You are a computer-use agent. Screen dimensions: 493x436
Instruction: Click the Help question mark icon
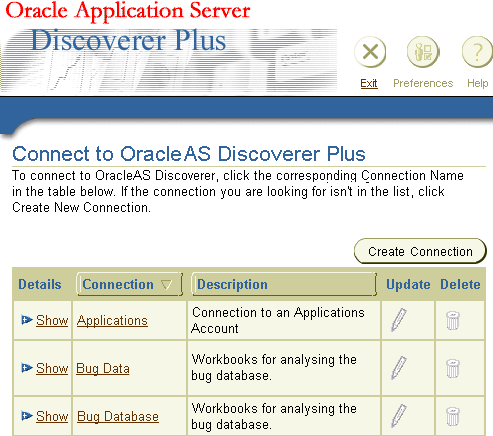coord(477,52)
